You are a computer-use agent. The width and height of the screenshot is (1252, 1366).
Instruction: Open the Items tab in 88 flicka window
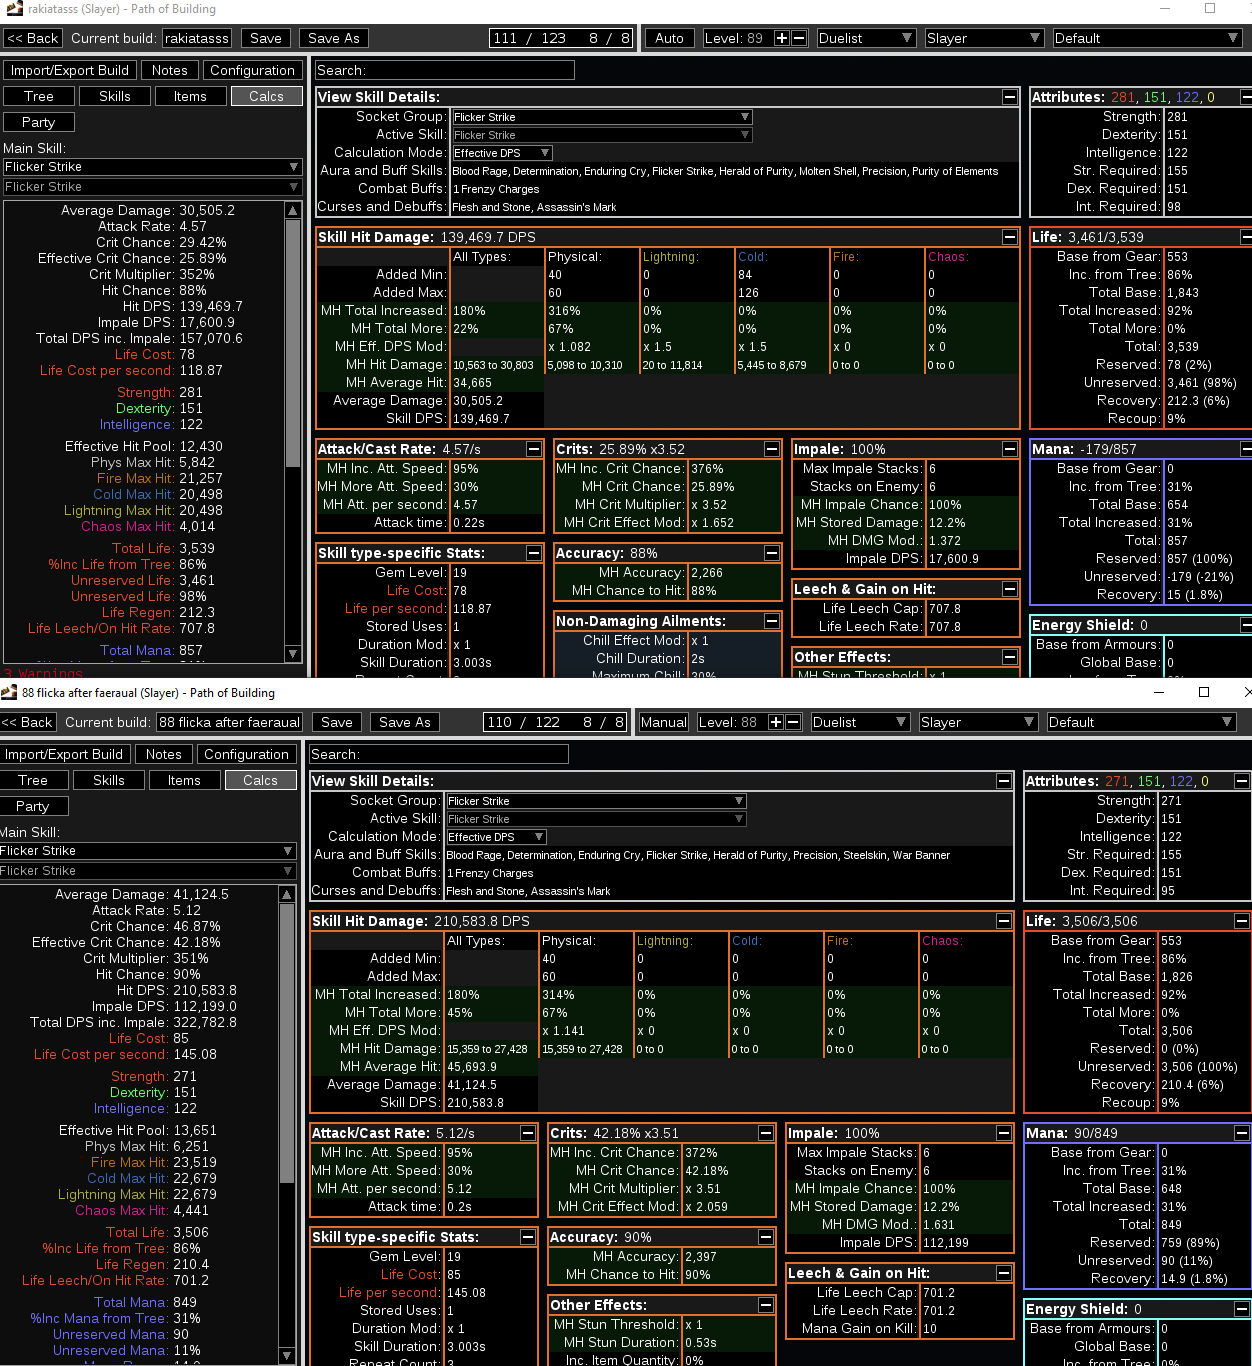(184, 780)
